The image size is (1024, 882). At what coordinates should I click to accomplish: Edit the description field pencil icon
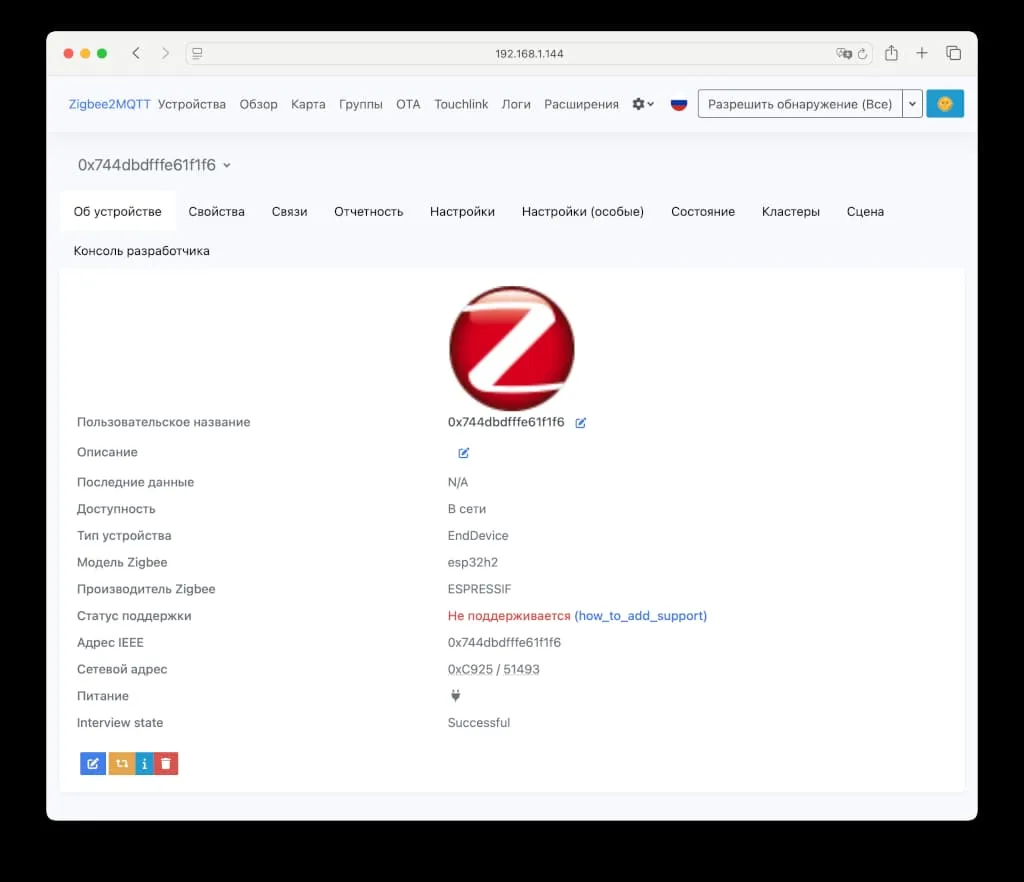(464, 452)
